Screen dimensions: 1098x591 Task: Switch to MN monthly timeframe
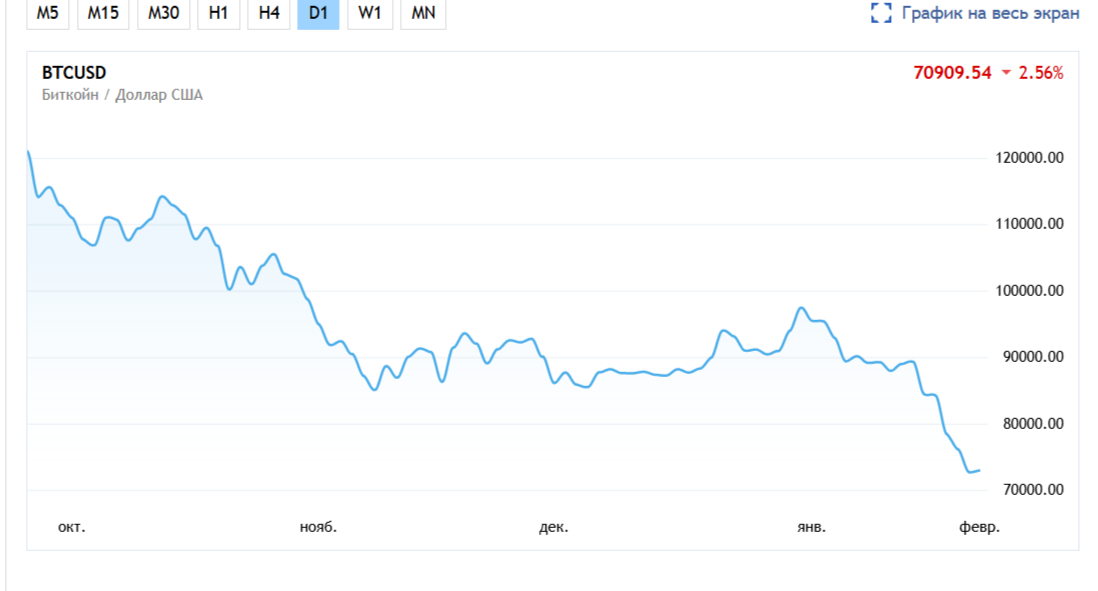(423, 14)
